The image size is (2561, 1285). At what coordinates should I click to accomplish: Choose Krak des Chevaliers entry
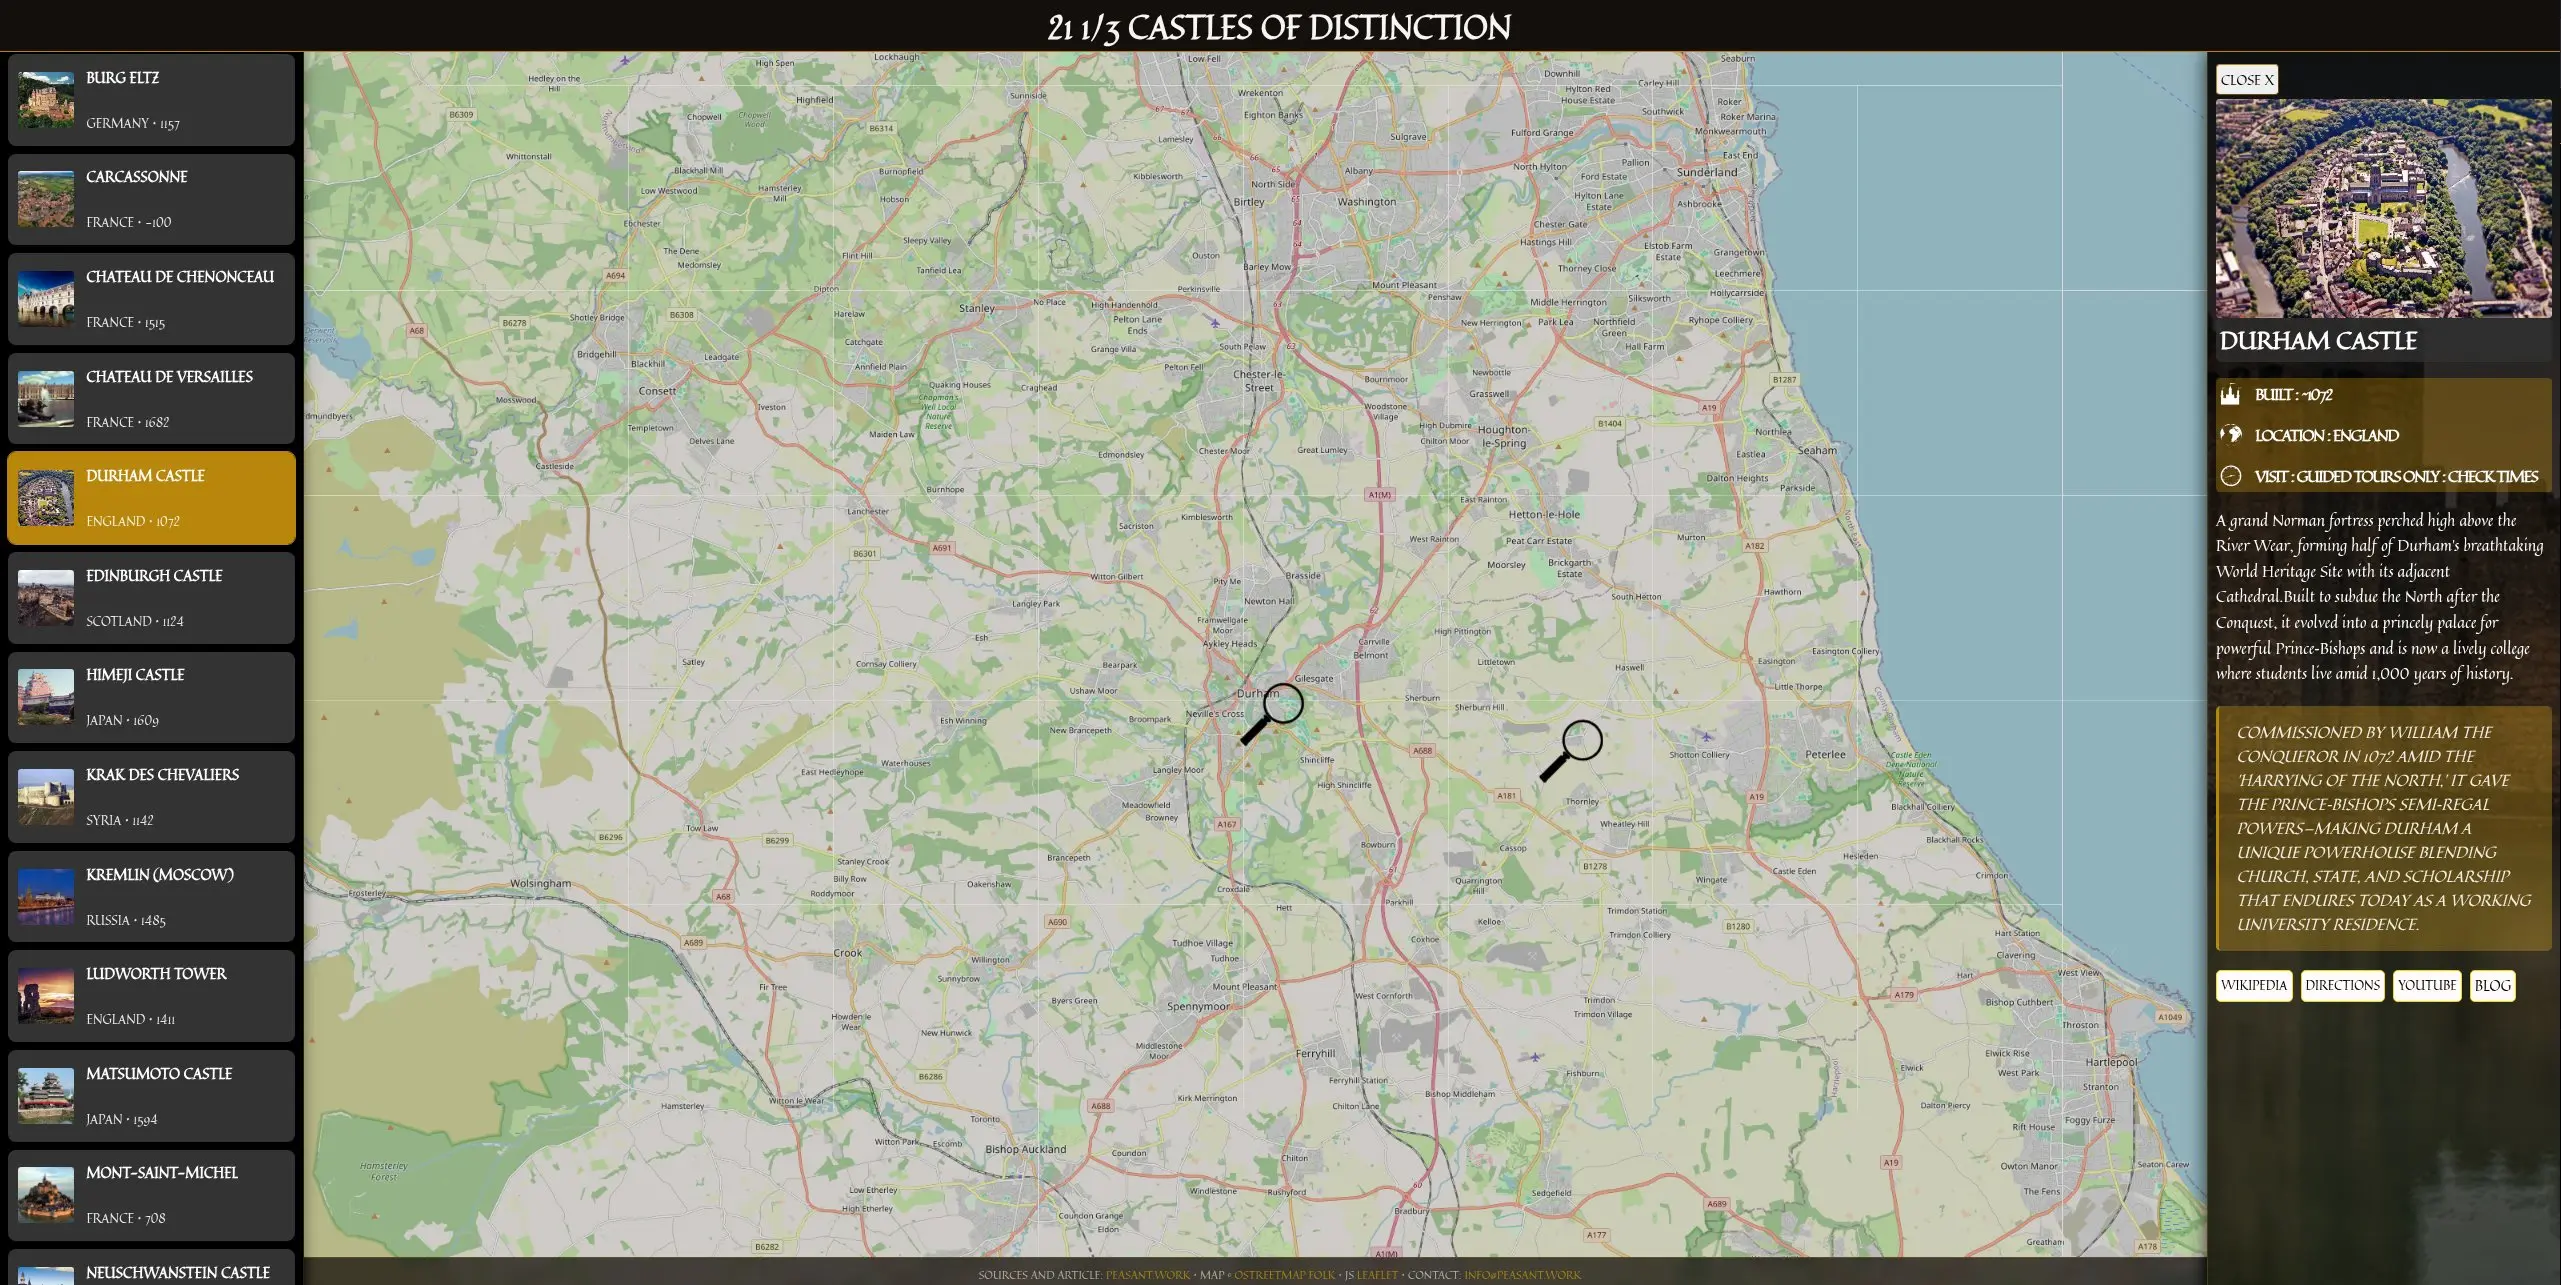pos(152,797)
